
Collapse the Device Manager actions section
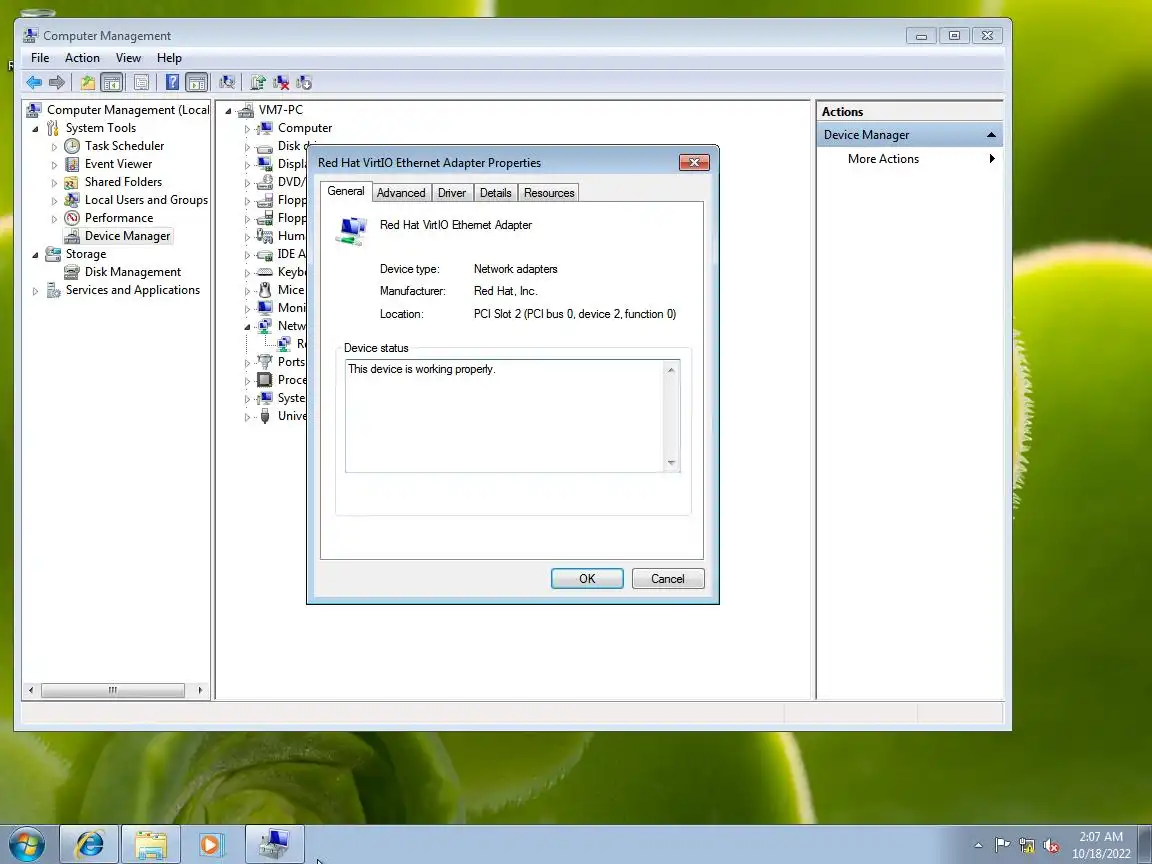click(x=991, y=135)
